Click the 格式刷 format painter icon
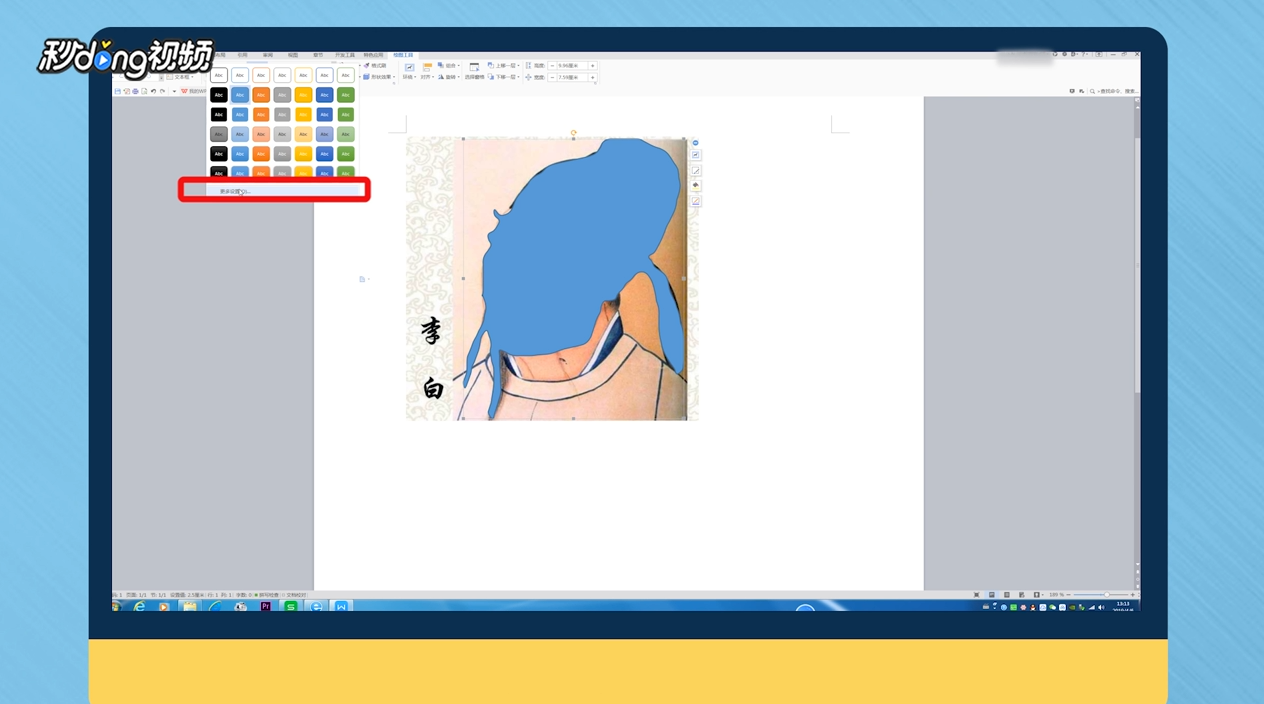This screenshot has width=1264, height=704. [x=375, y=66]
